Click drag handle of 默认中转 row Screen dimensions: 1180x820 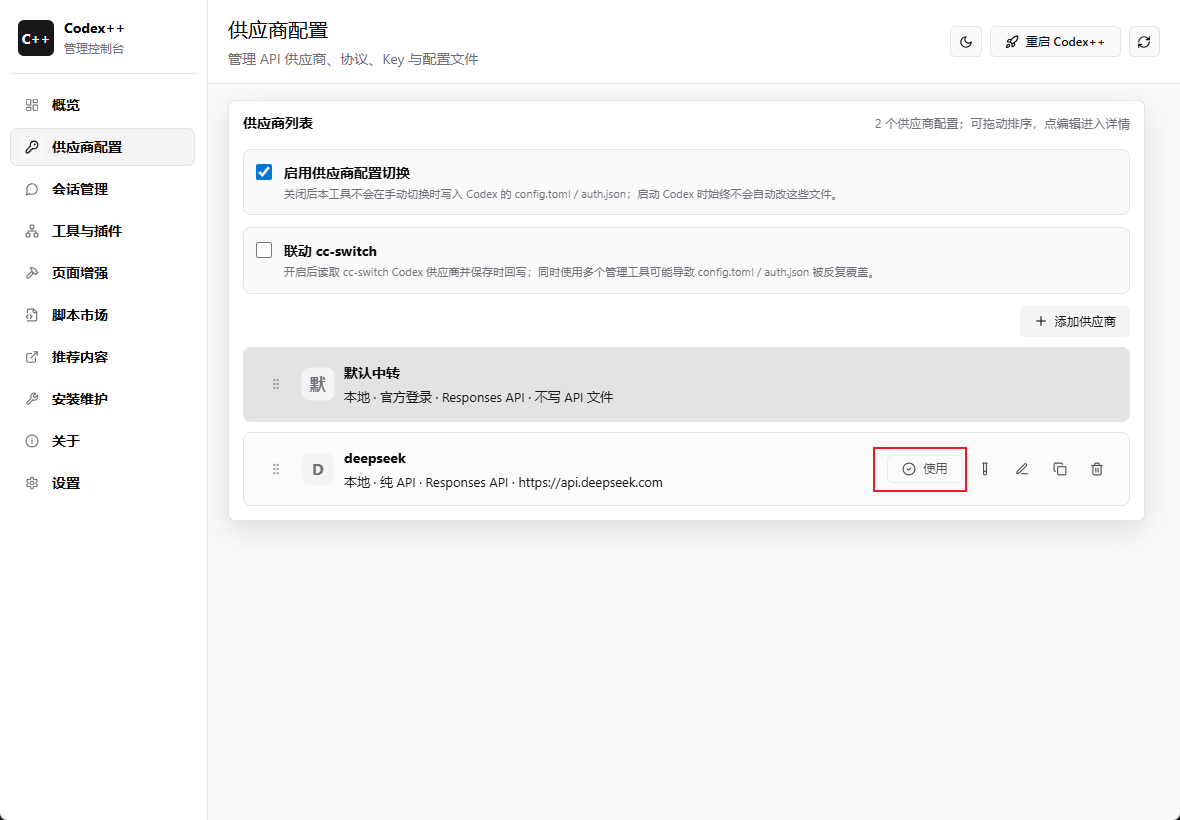pos(276,384)
